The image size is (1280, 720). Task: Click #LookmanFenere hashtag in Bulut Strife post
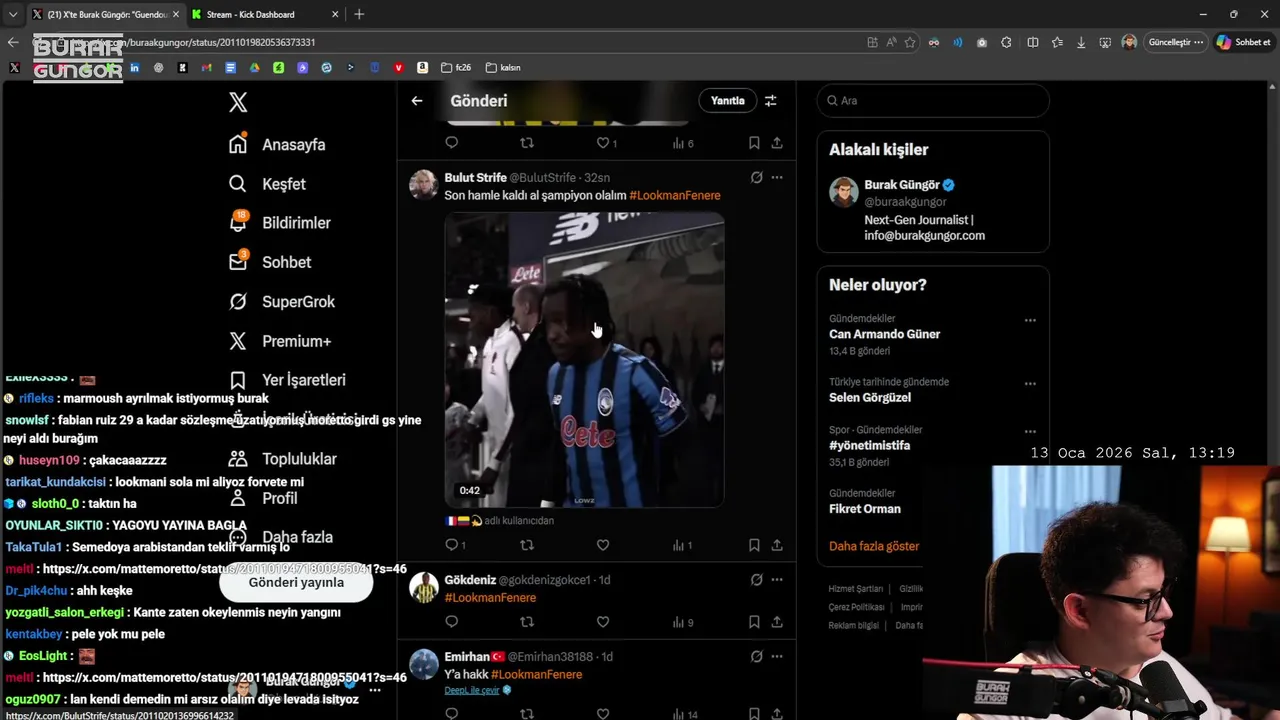(x=675, y=195)
